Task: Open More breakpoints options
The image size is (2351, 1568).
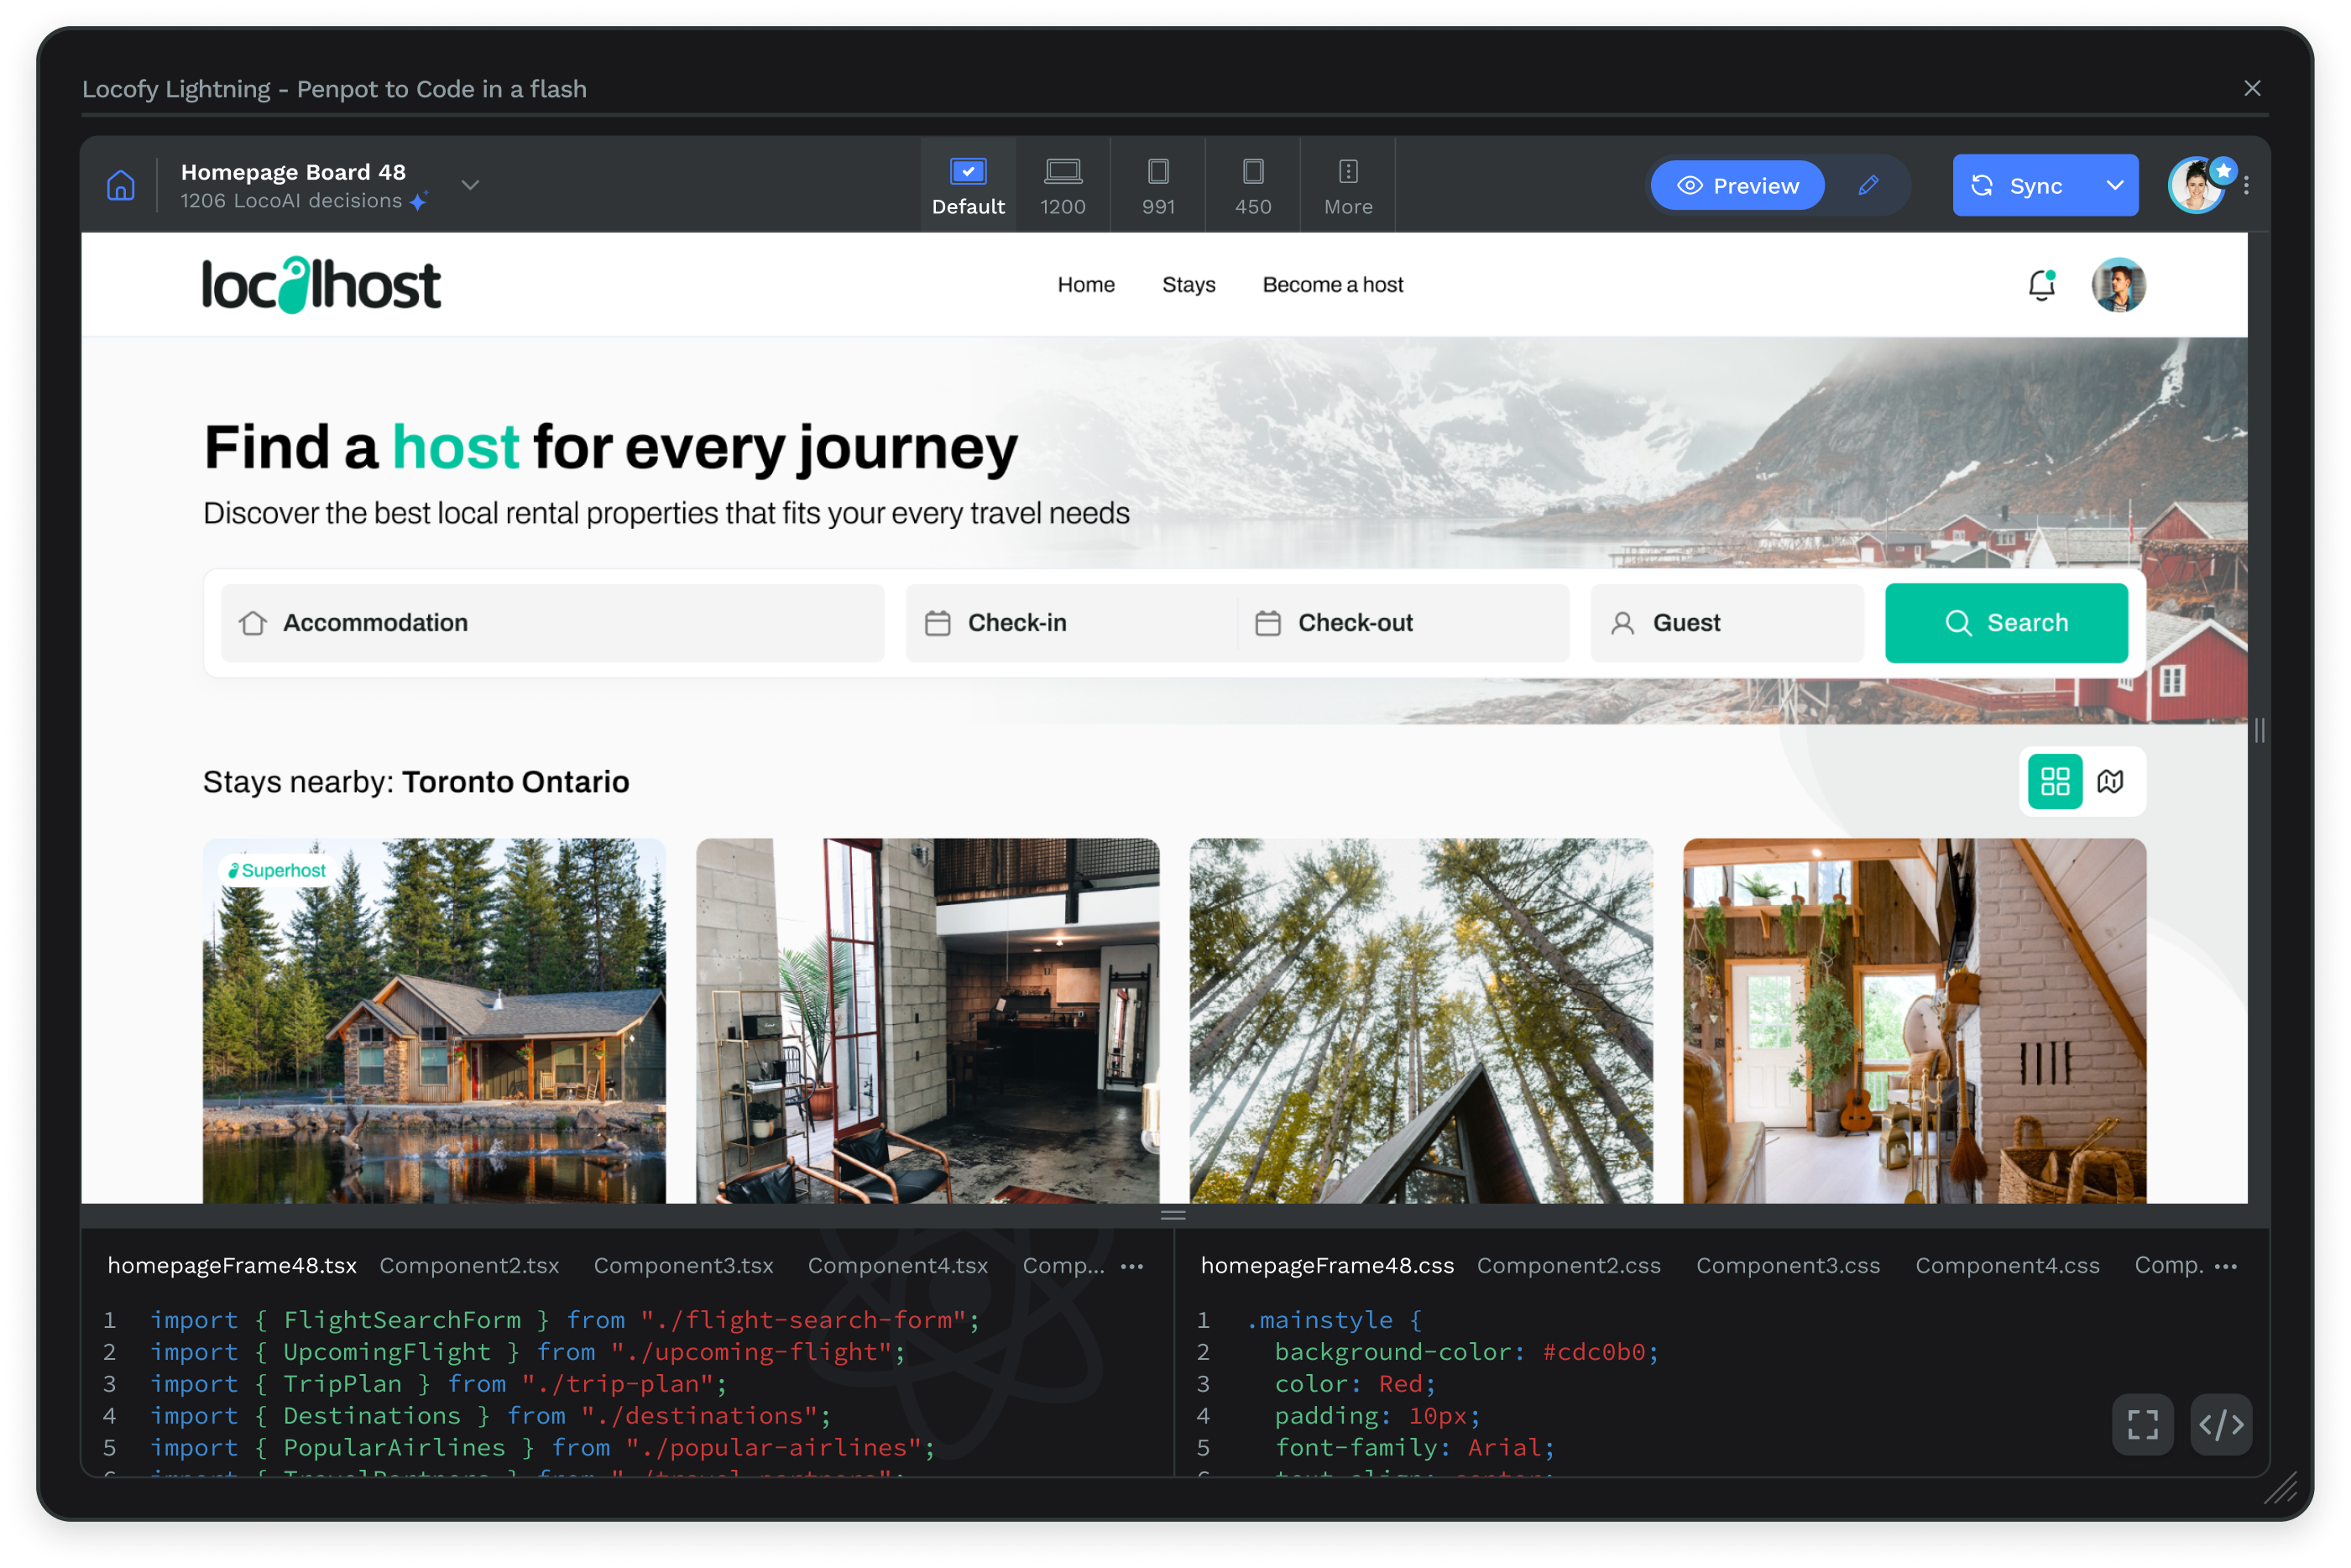Action: pos(1348,186)
